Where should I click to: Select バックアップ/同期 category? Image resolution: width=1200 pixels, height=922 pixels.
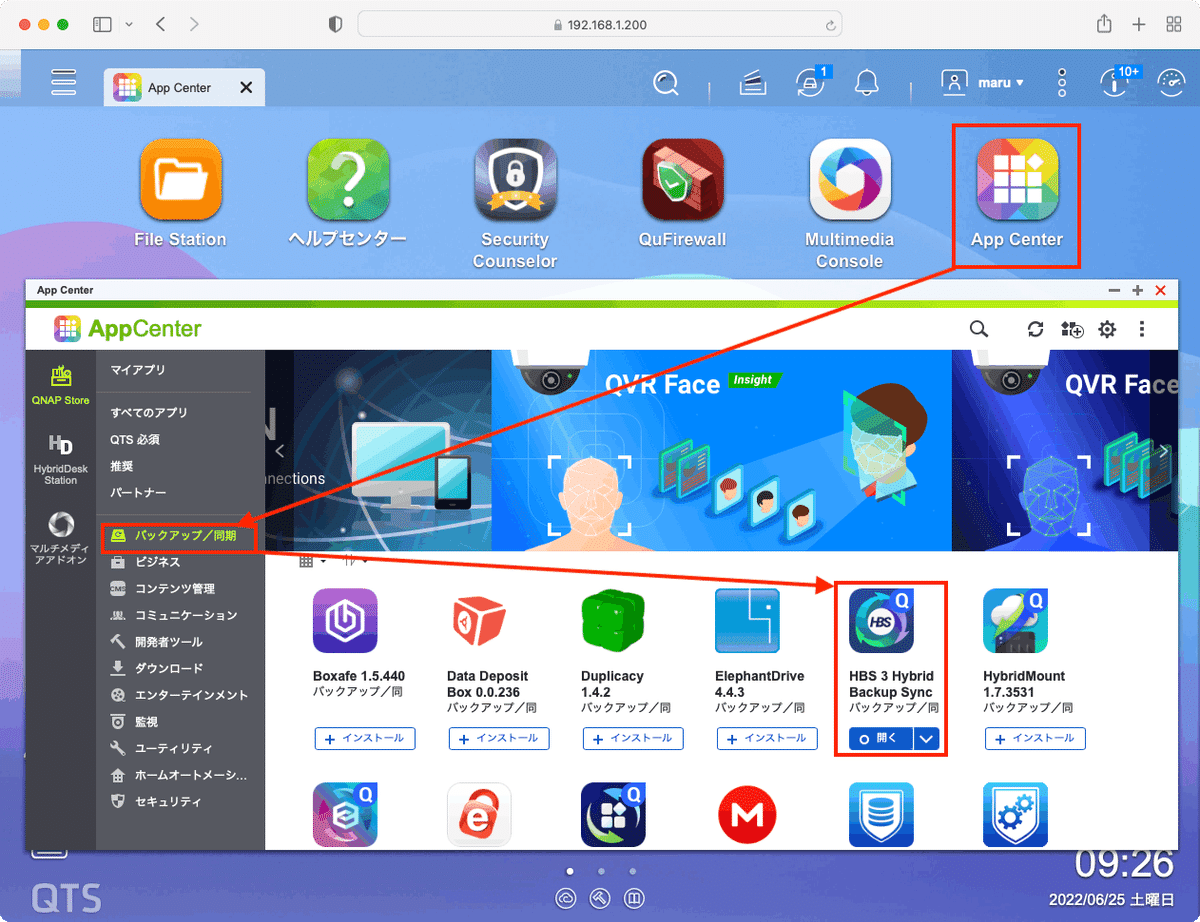click(178, 536)
